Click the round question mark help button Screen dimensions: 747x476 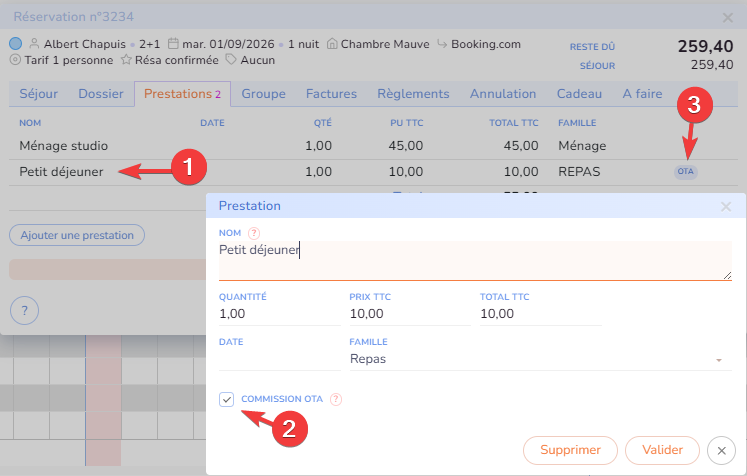[x=25, y=310]
